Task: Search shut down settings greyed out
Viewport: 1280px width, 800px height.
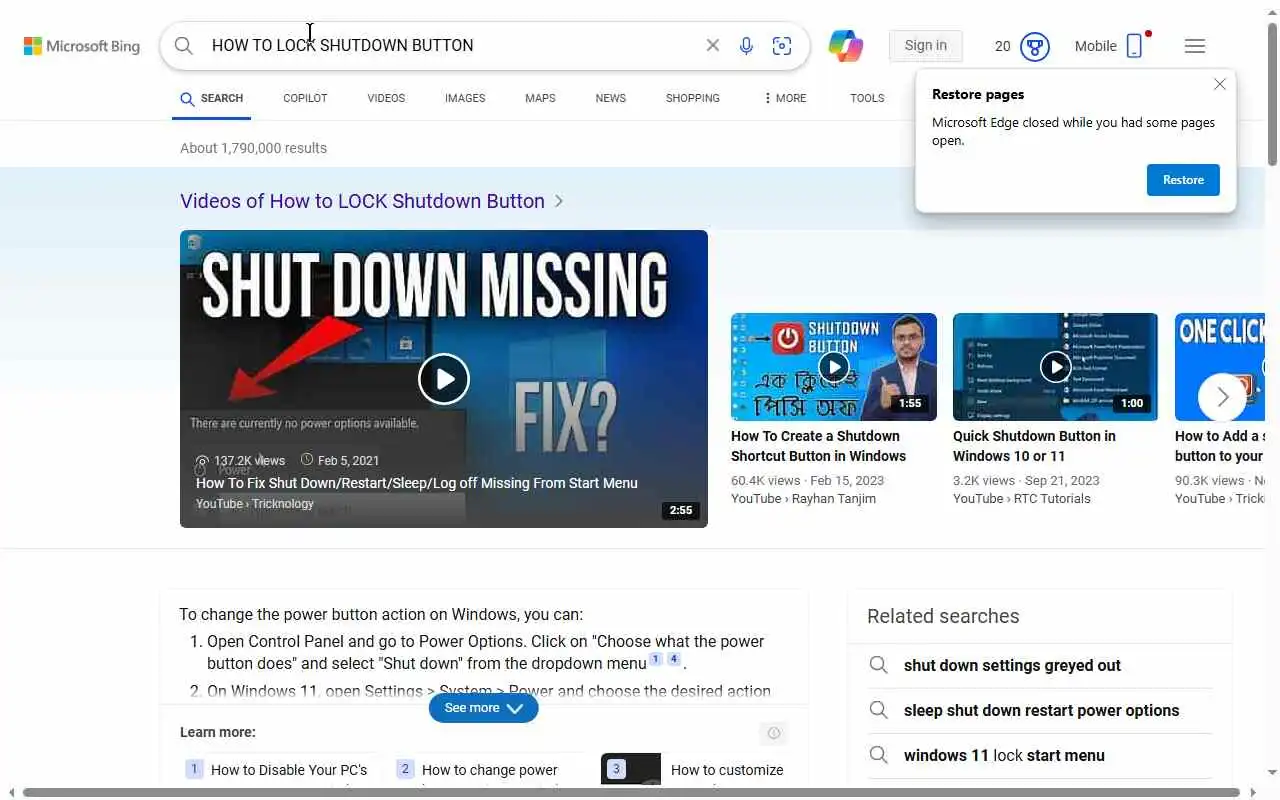Action: [x=1012, y=665]
